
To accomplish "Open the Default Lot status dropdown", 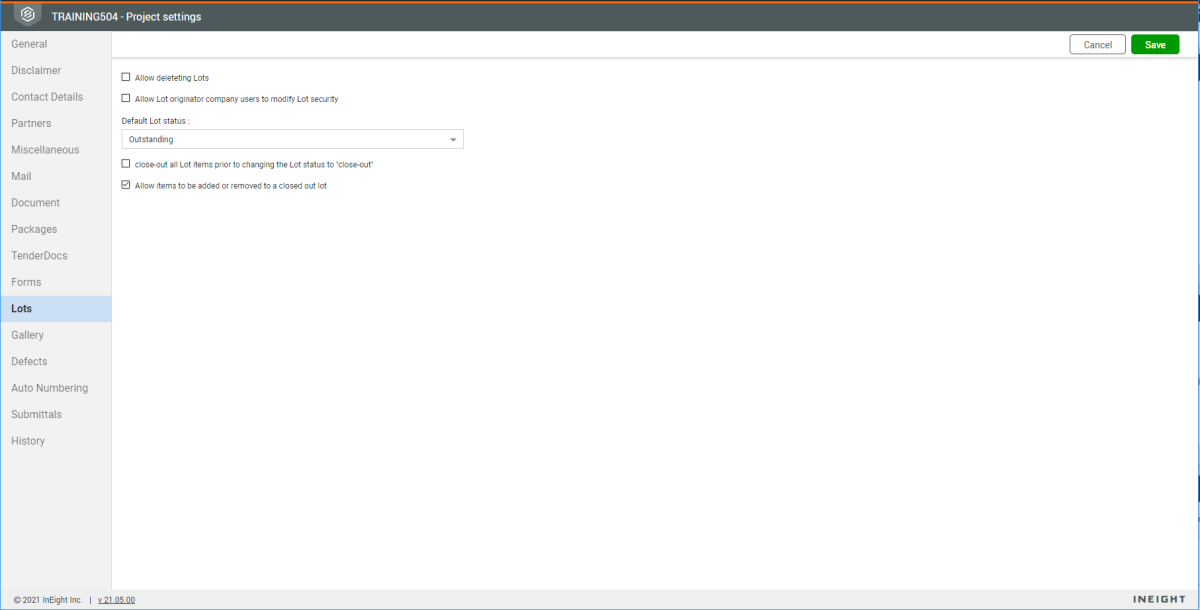I will tap(292, 140).
